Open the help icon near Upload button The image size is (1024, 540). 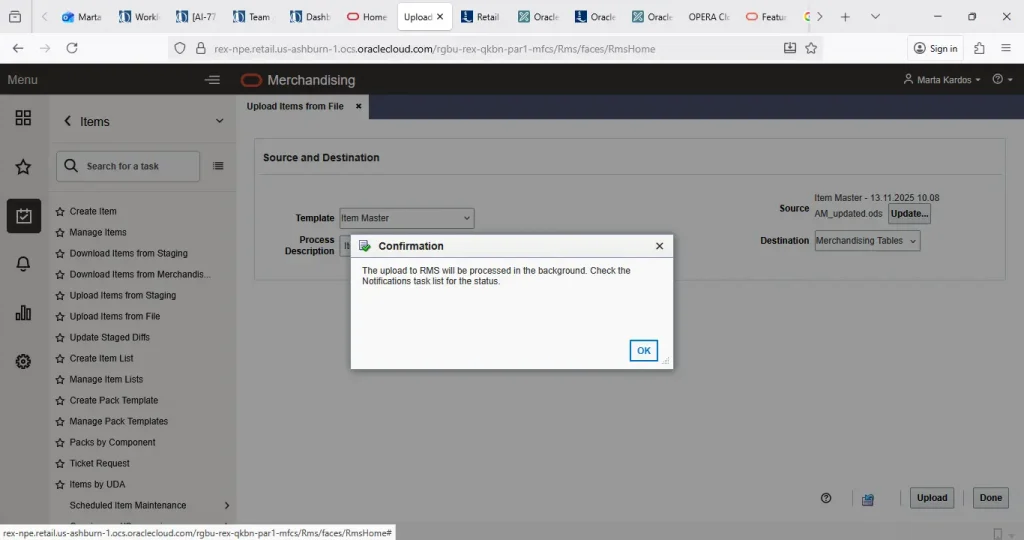(x=826, y=498)
